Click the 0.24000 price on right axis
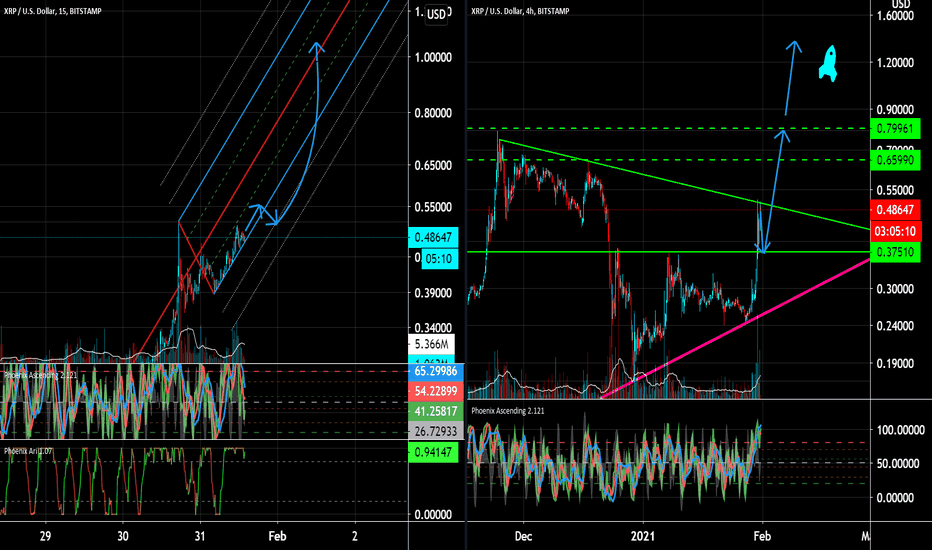The width and height of the screenshot is (932, 550). tap(895, 326)
